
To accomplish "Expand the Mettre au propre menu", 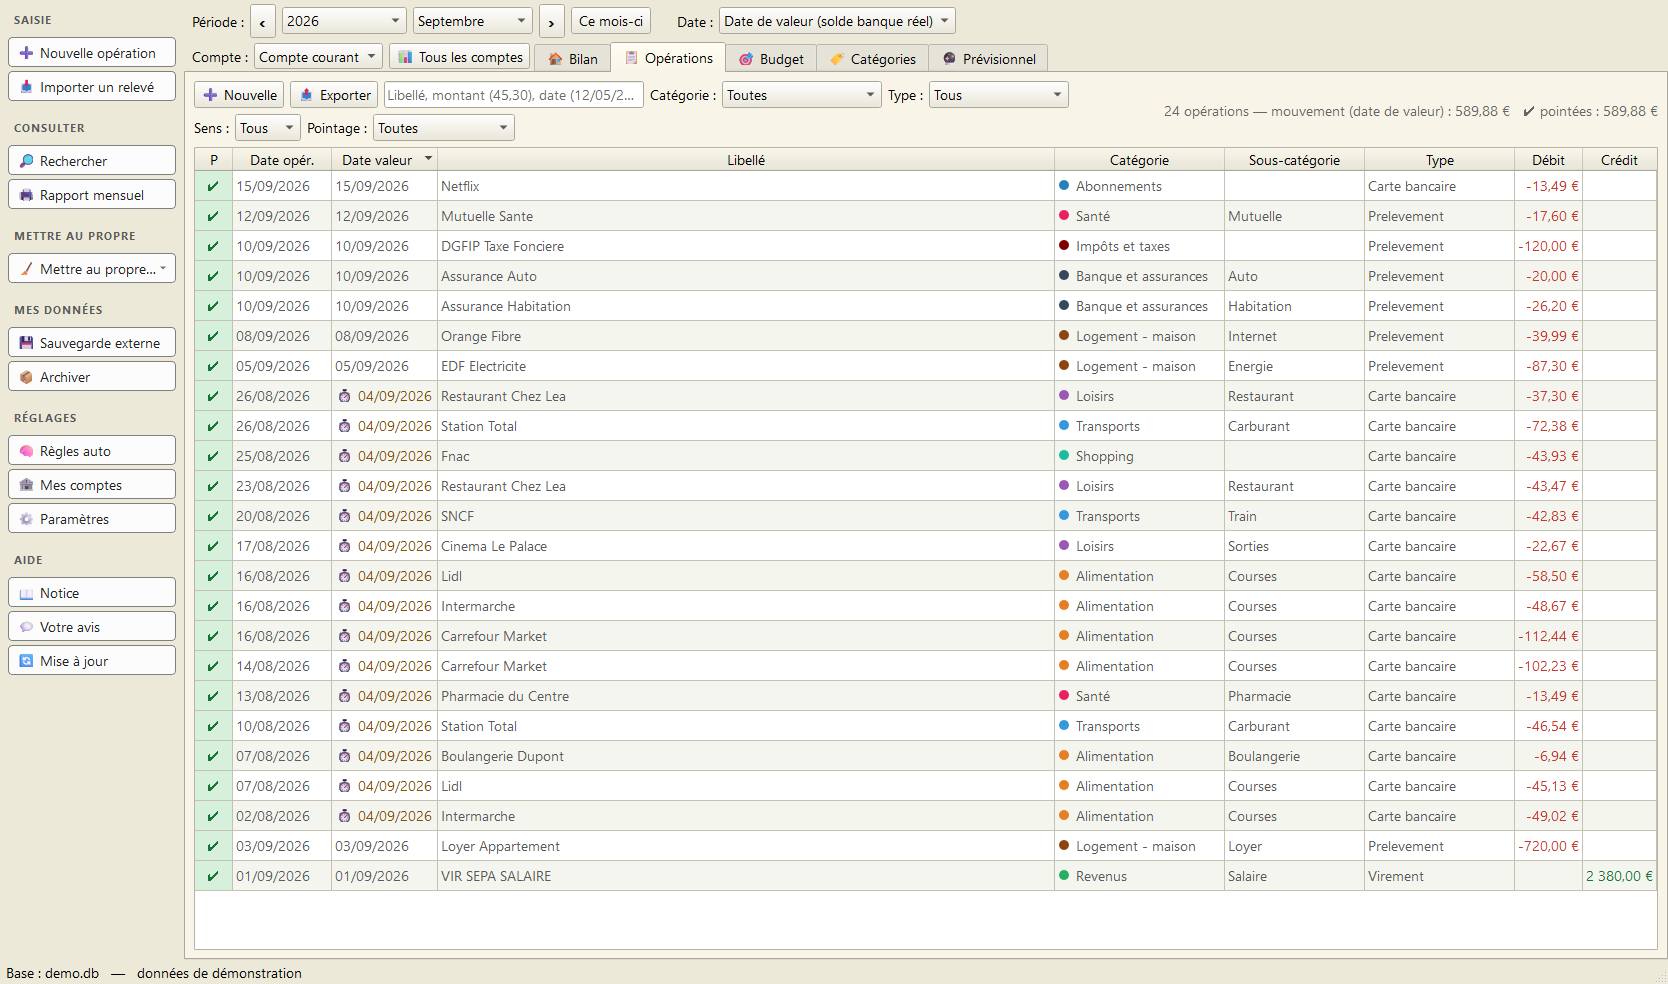I will tap(92, 269).
